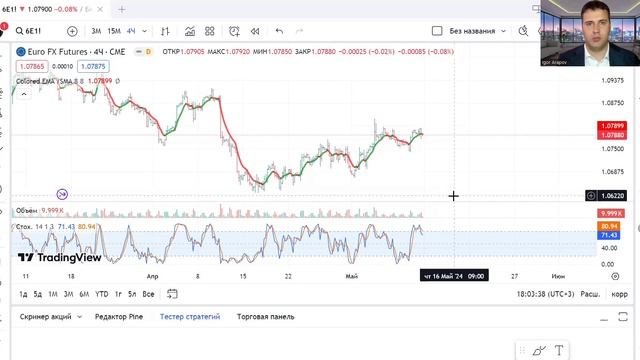
Task: Start bar replay with the rewind icon
Action: click(255, 31)
